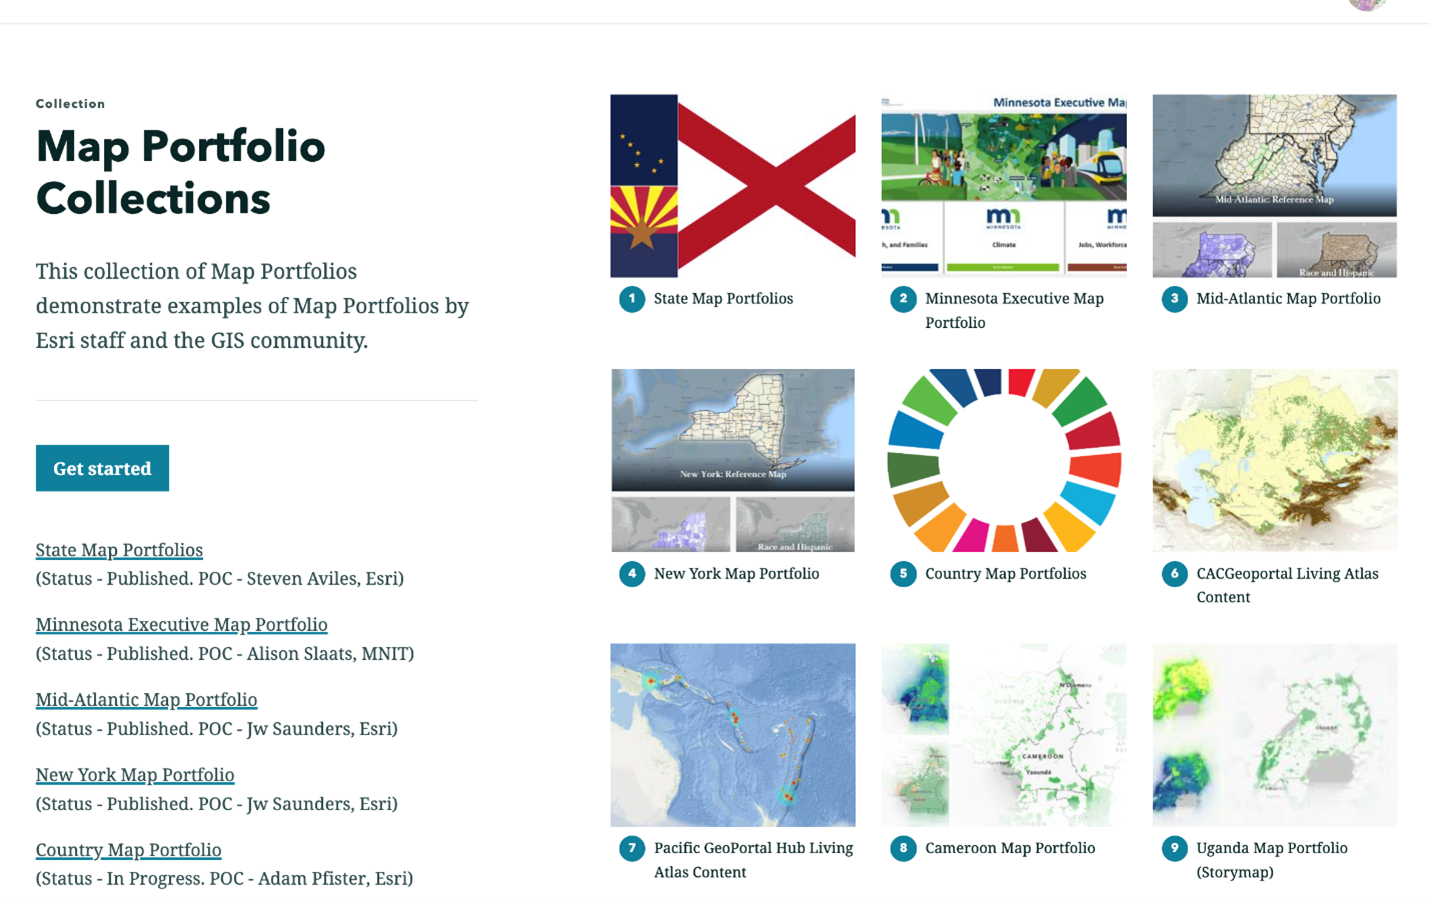Viewport: 1430px width, 898px height.
Task: Follow the Country Map Portfolio link
Action: coord(128,849)
